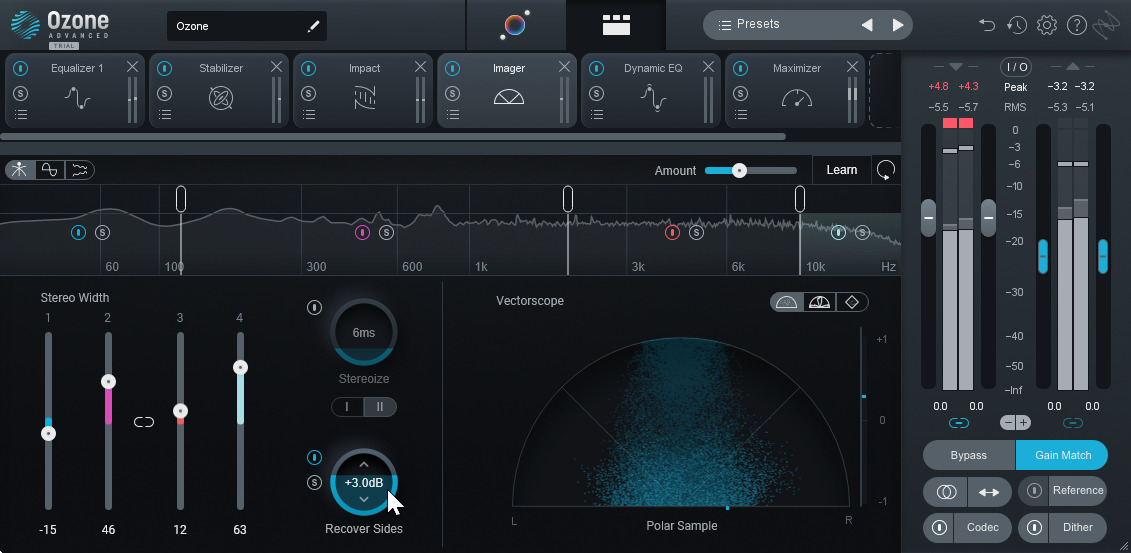Screen dimensions: 1131x553
Task: Show the Polar Level vectorscope
Action: click(x=819, y=302)
